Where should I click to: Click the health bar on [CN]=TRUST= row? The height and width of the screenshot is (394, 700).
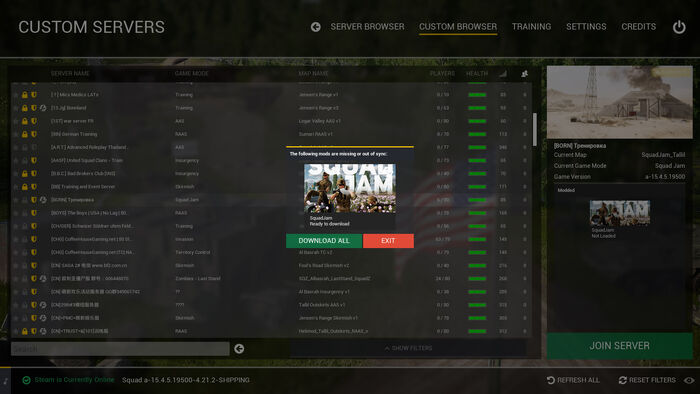[x=477, y=332]
